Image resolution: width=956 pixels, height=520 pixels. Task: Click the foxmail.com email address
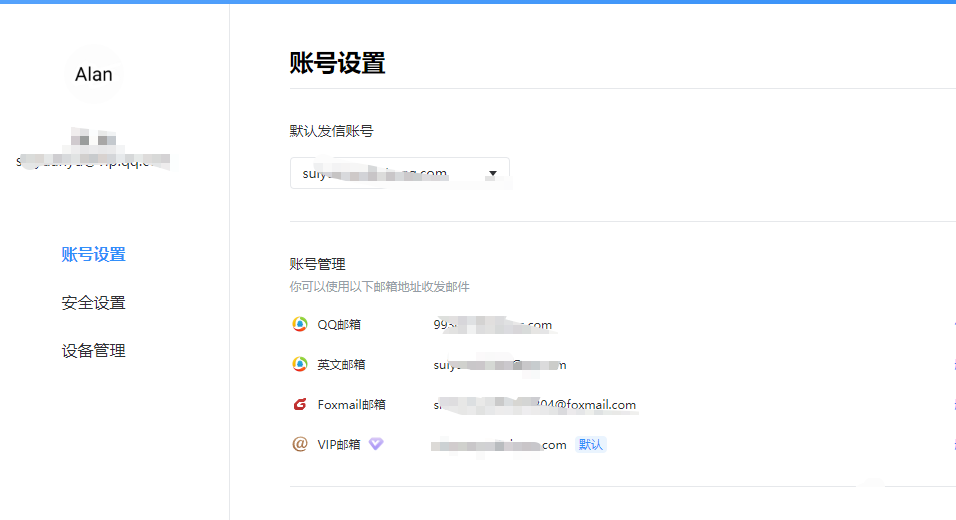coord(535,405)
